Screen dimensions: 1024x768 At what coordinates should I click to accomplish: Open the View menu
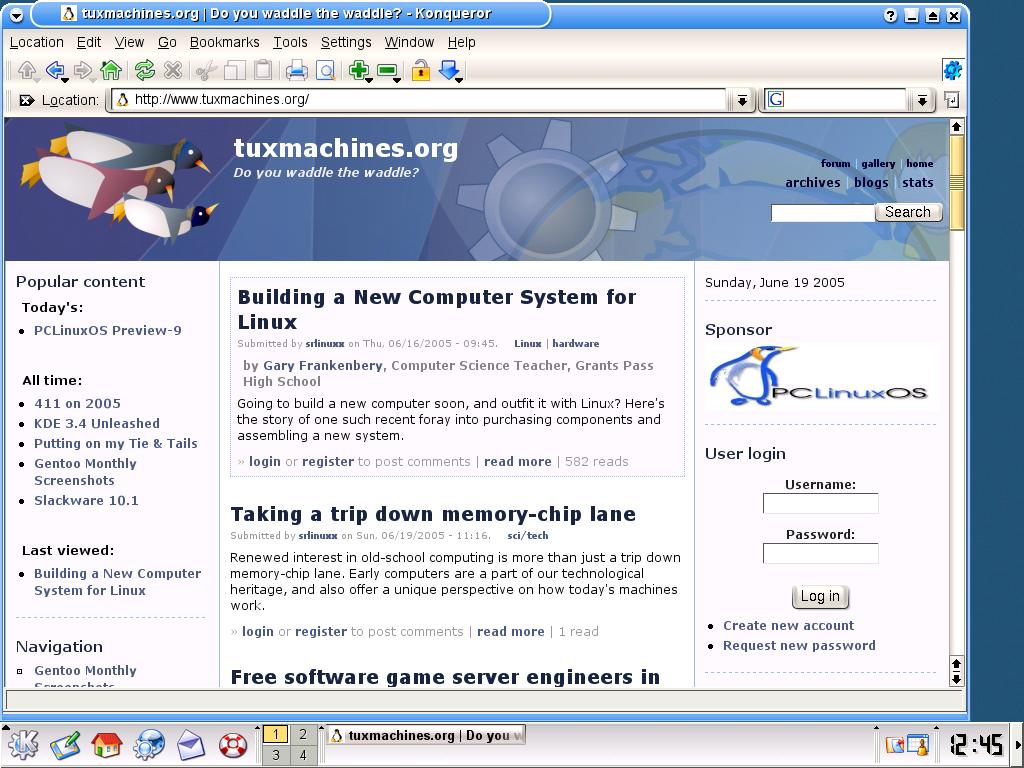(129, 42)
